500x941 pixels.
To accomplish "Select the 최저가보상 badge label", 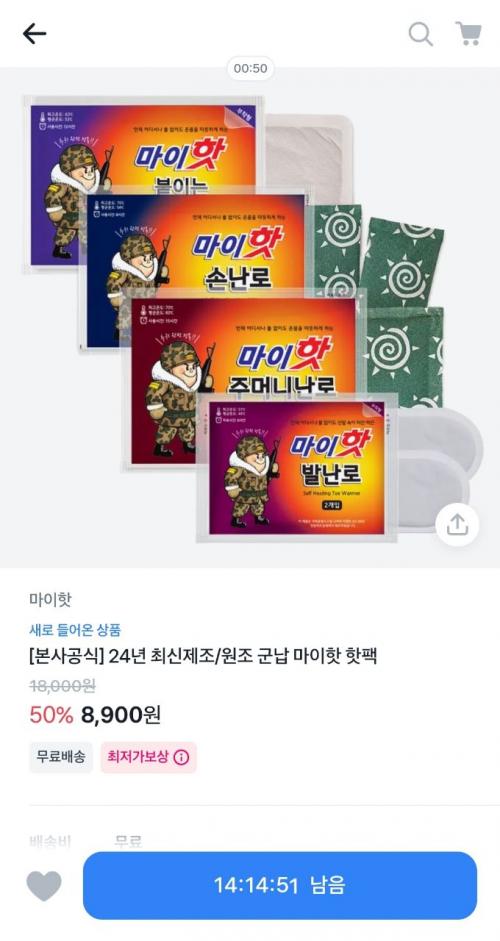I will click(x=137, y=757).
